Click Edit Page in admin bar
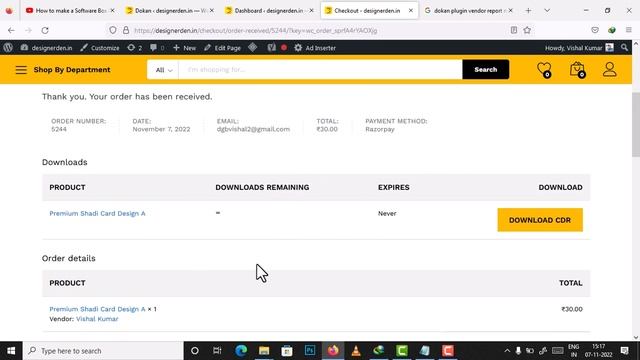 [223, 48]
